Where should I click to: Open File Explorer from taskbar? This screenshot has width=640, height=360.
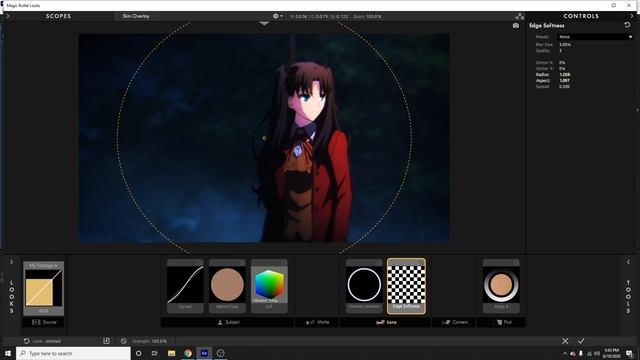pos(171,353)
